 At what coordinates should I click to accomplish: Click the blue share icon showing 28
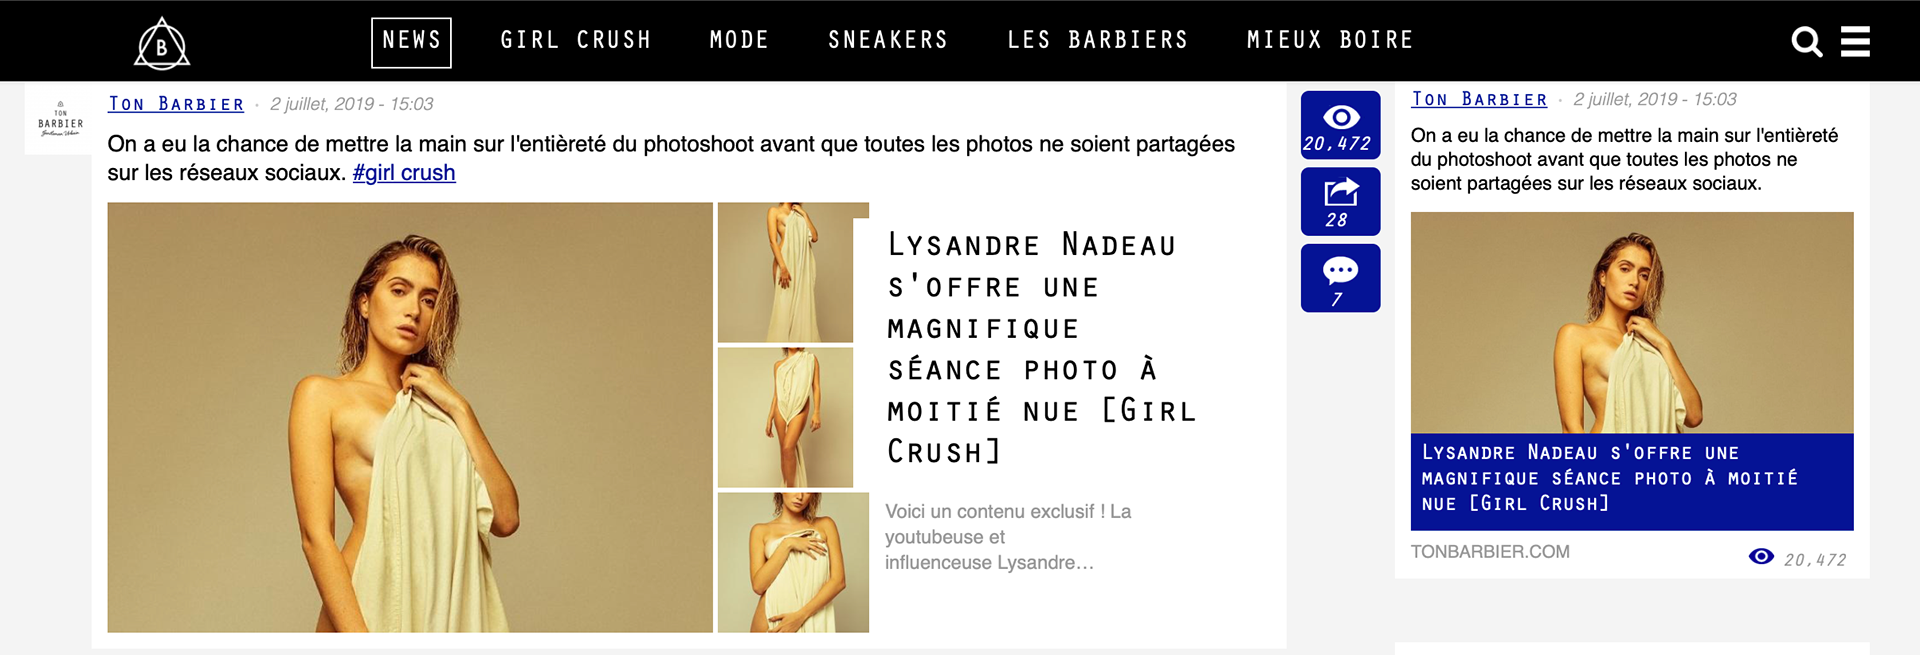[1340, 202]
